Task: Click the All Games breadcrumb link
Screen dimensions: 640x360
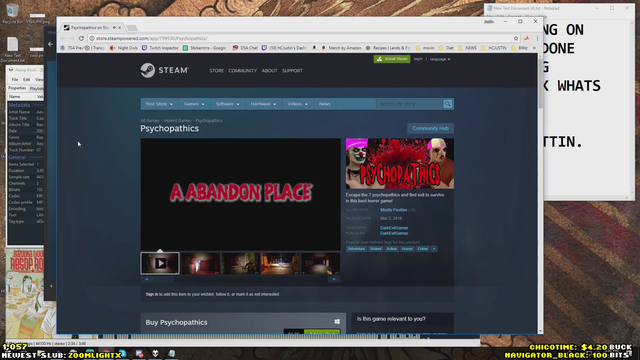Action: [x=150, y=120]
